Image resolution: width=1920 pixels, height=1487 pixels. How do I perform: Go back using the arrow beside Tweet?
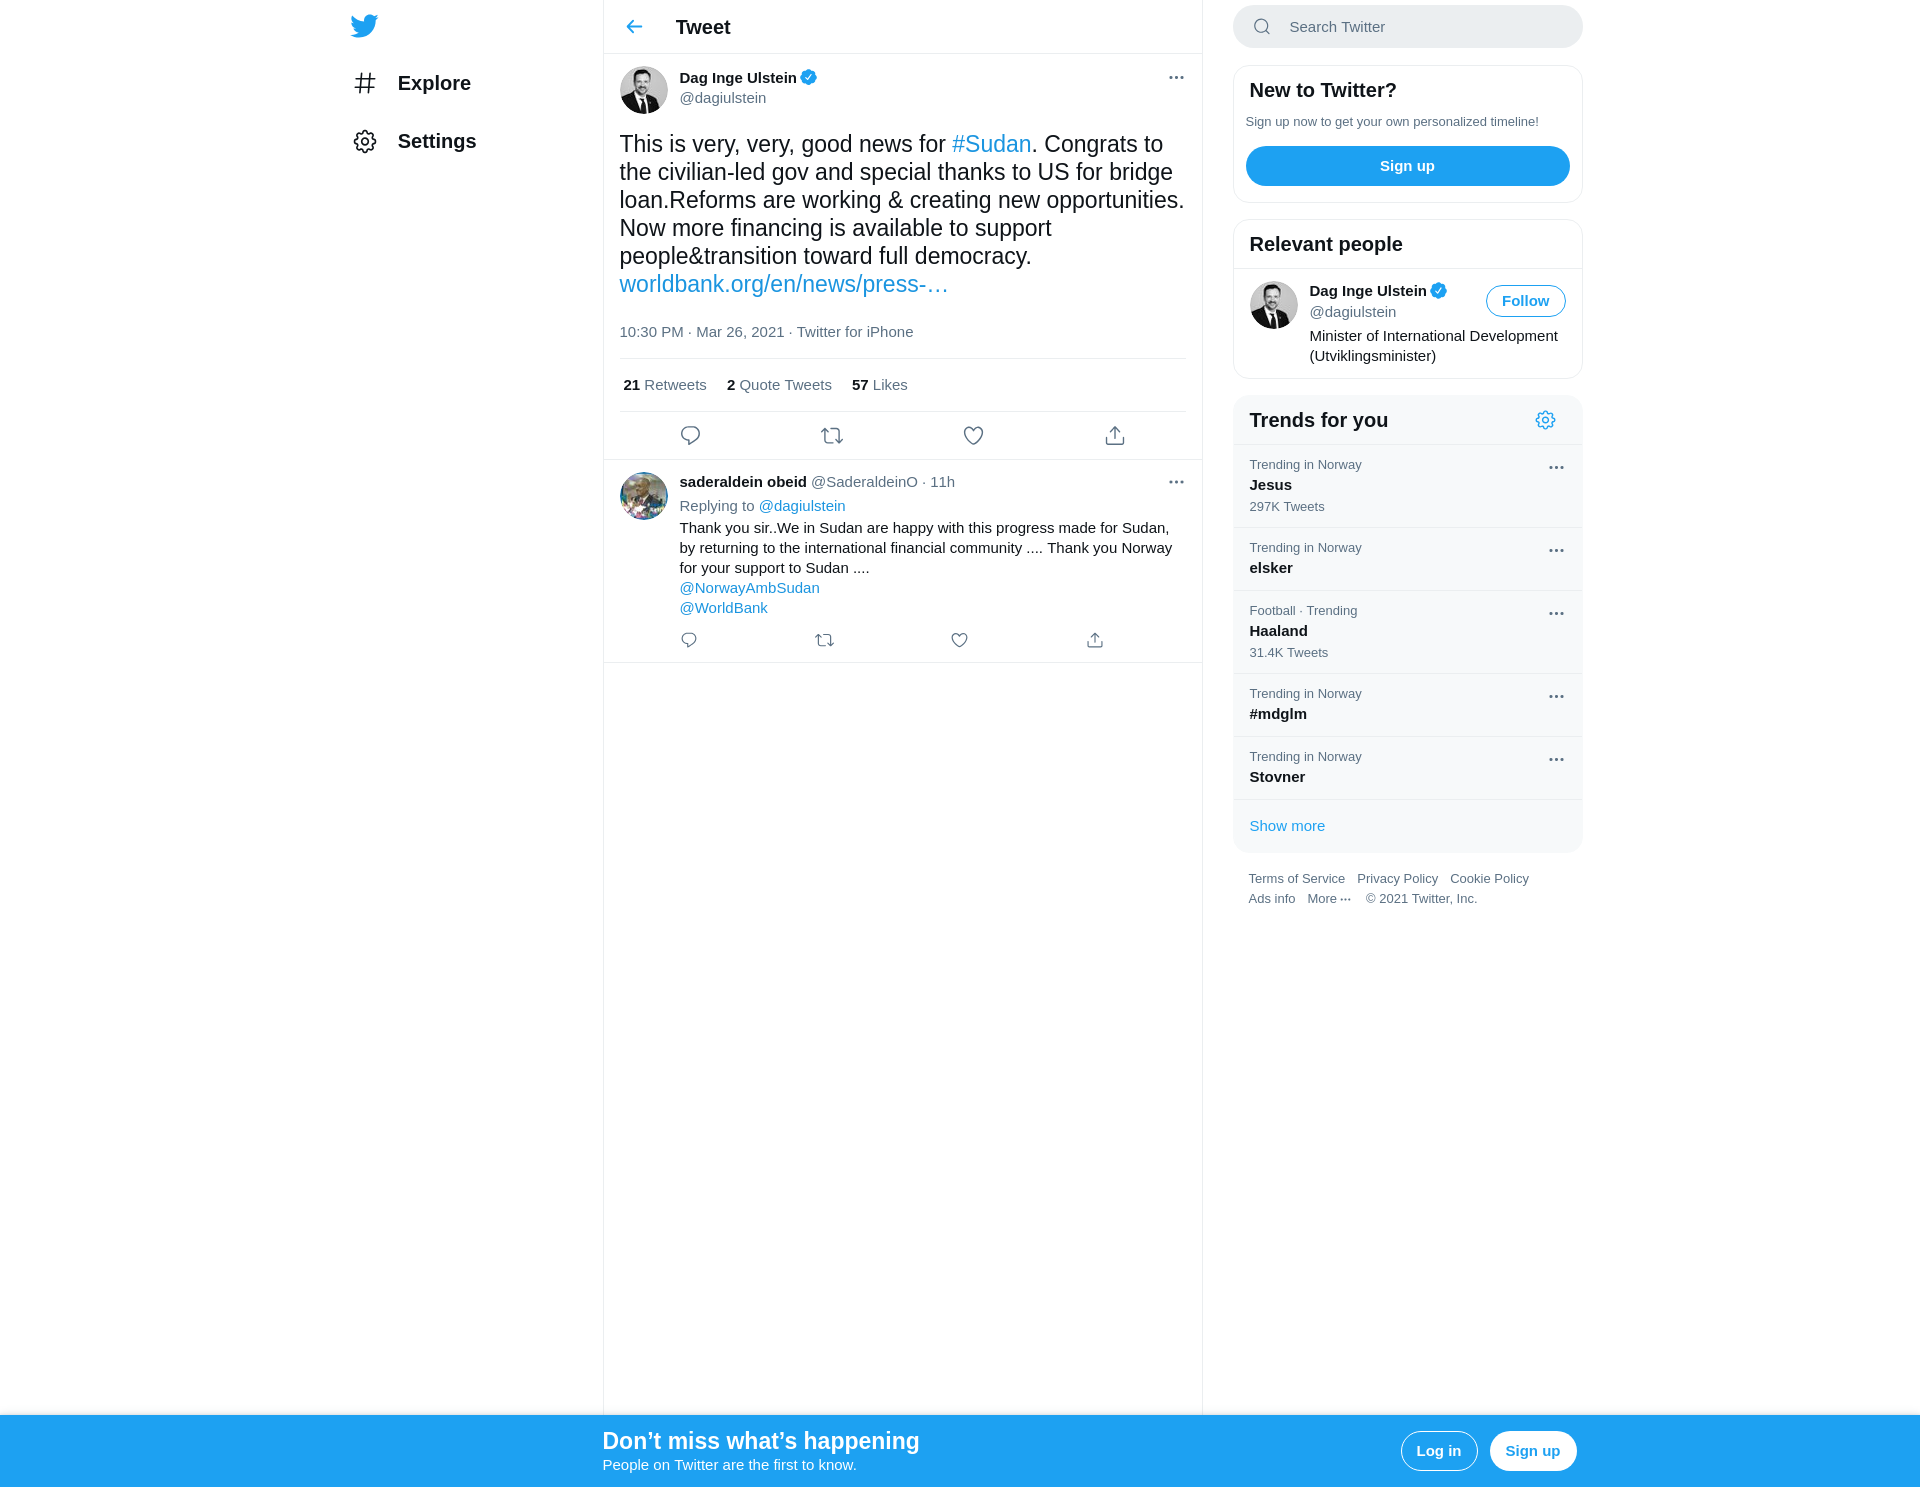(x=634, y=27)
